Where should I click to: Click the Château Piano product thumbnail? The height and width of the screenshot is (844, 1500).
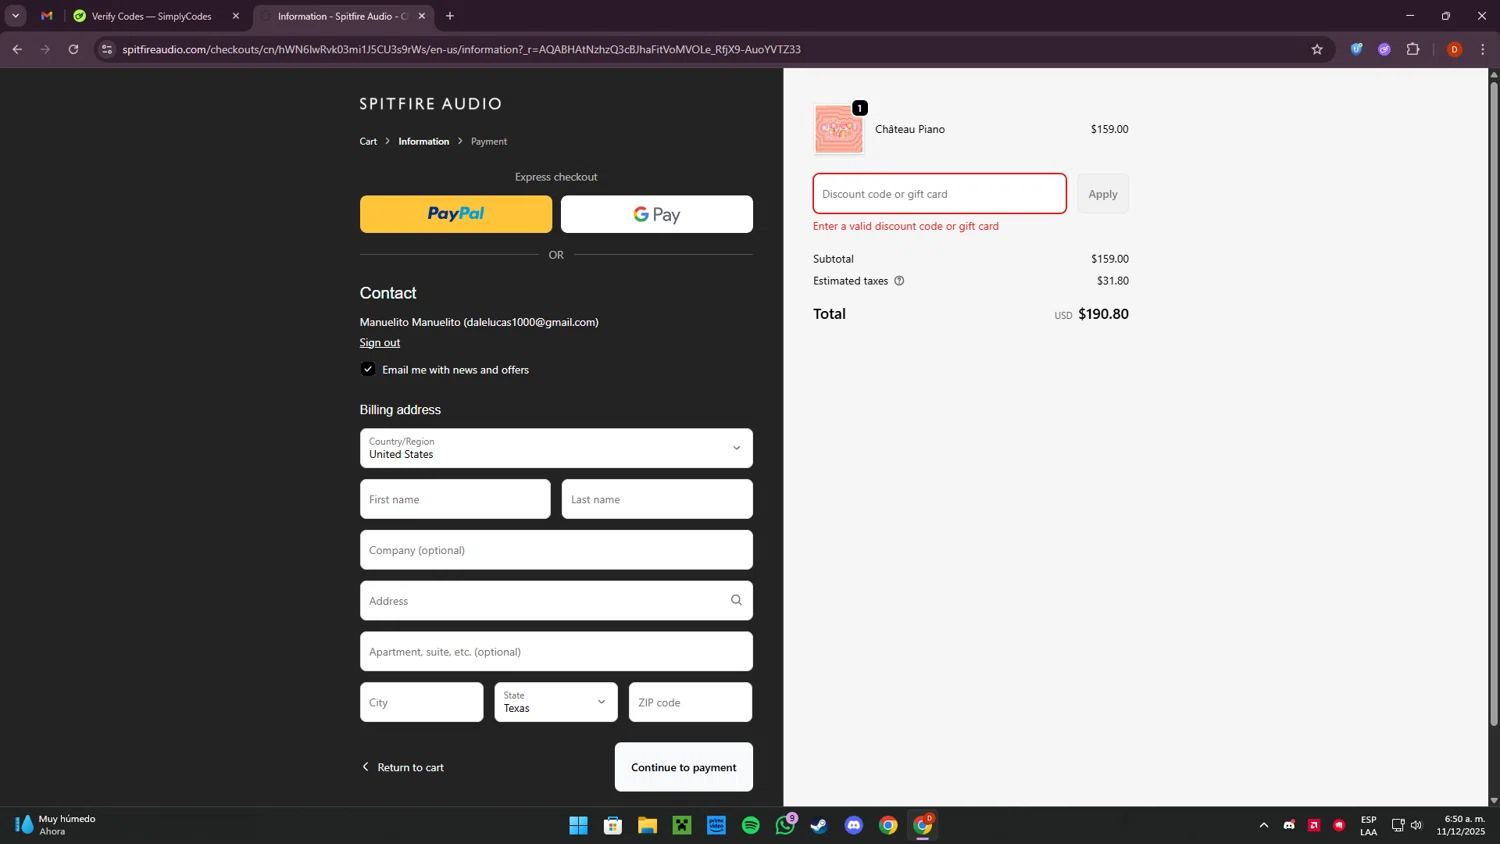[838, 129]
